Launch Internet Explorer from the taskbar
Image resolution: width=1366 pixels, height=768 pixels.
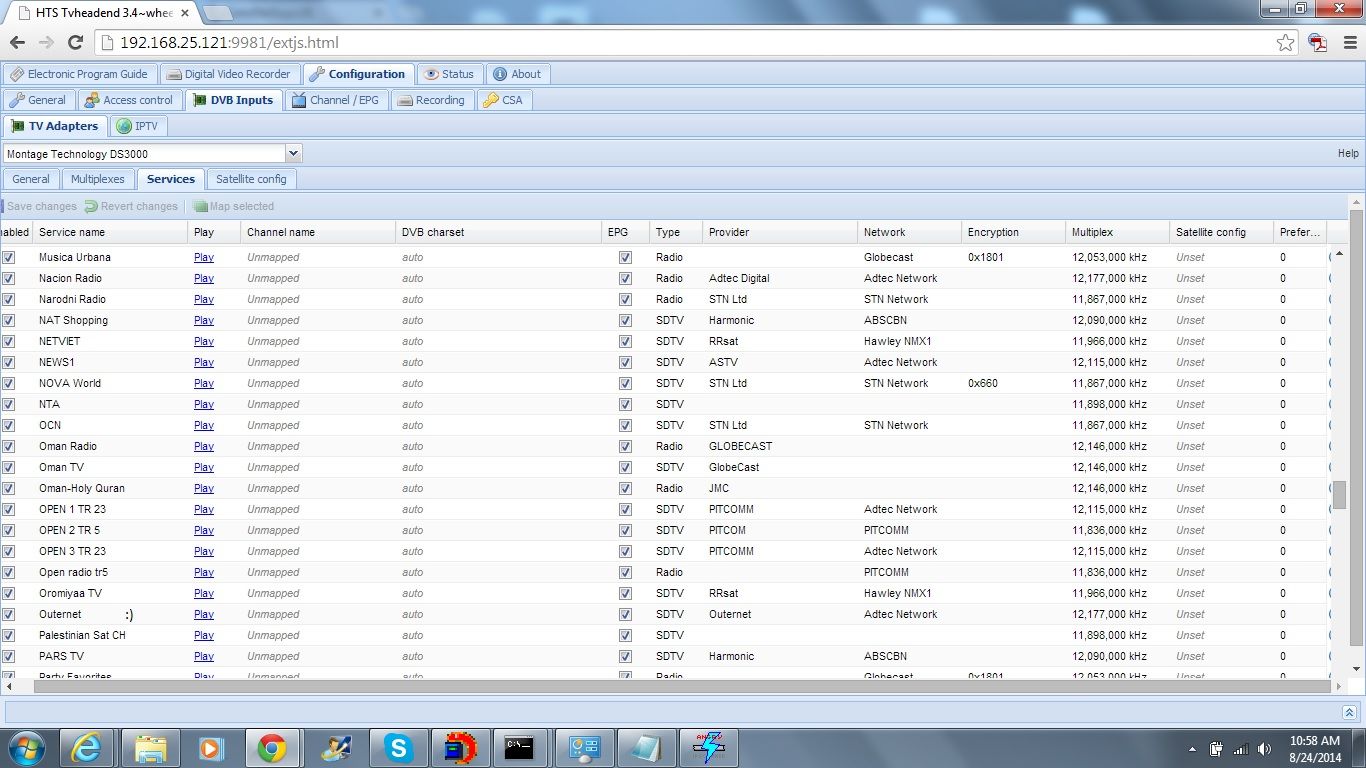(x=89, y=748)
